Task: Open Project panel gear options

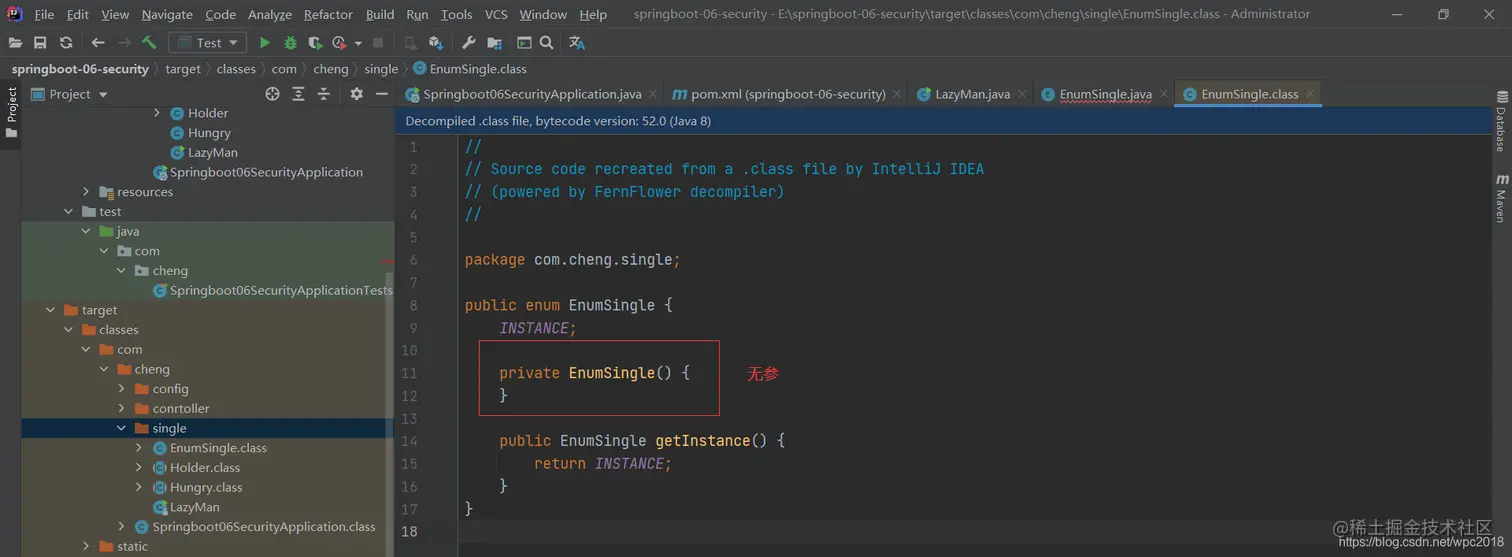Action: 356,94
